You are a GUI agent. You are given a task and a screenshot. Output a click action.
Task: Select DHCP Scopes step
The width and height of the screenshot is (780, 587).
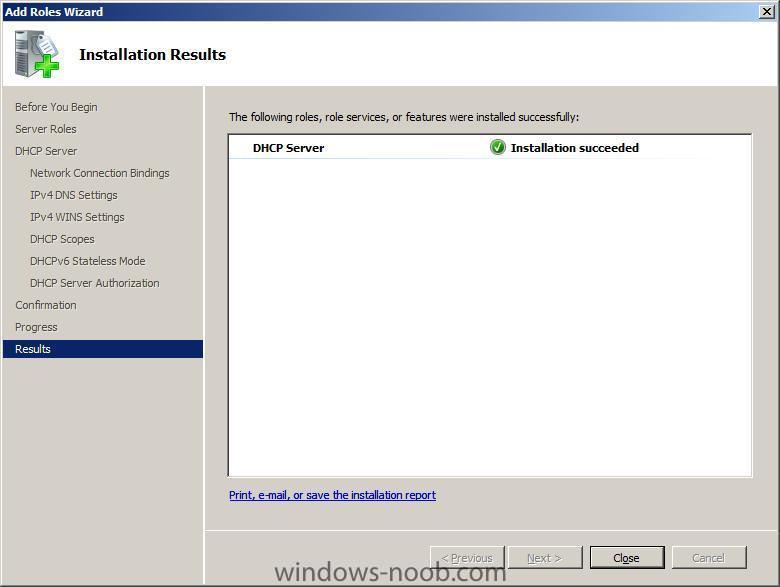[x=62, y=239]
